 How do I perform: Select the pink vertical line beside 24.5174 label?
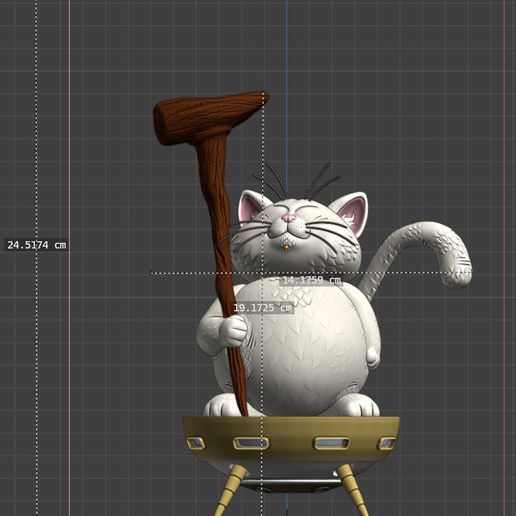coord(69,258)
